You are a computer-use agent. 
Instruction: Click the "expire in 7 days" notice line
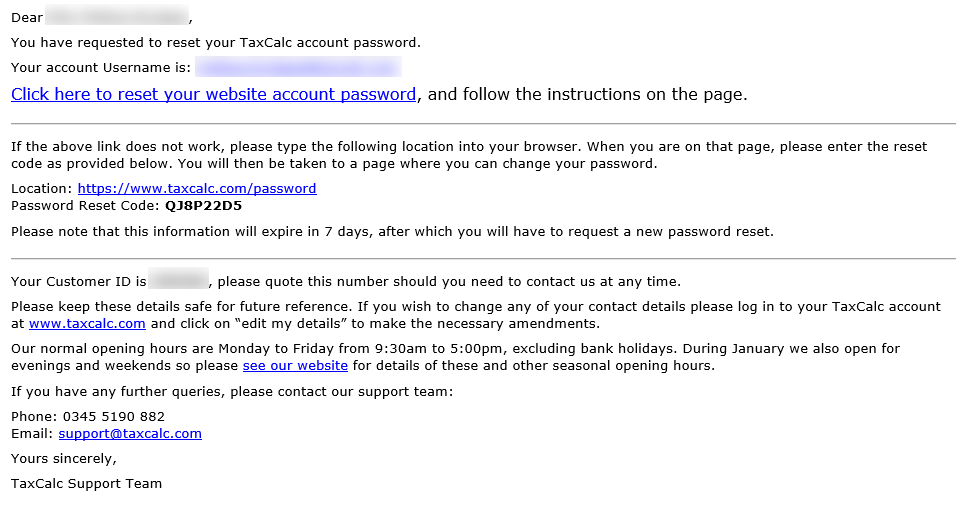392,232
